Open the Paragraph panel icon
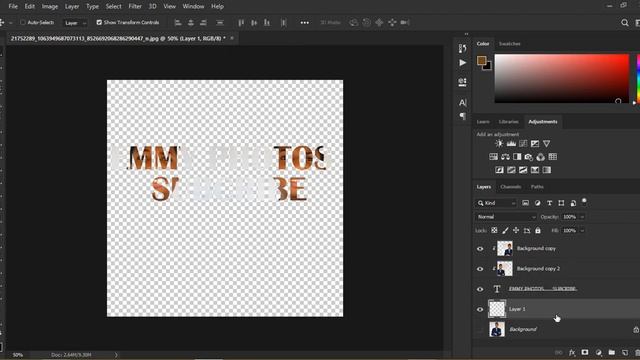This screenshot has width=640, height=360. 462,116
